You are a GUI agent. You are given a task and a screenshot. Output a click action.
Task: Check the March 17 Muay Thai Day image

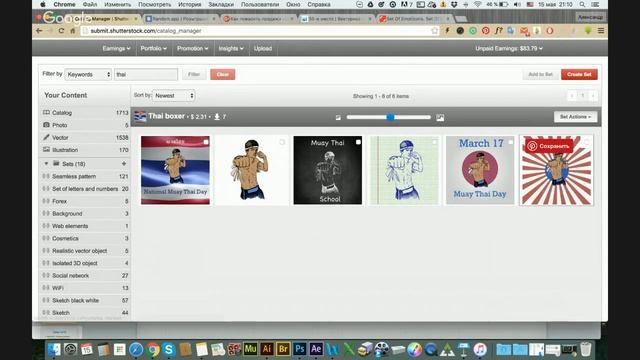click(x=510, y=142)
